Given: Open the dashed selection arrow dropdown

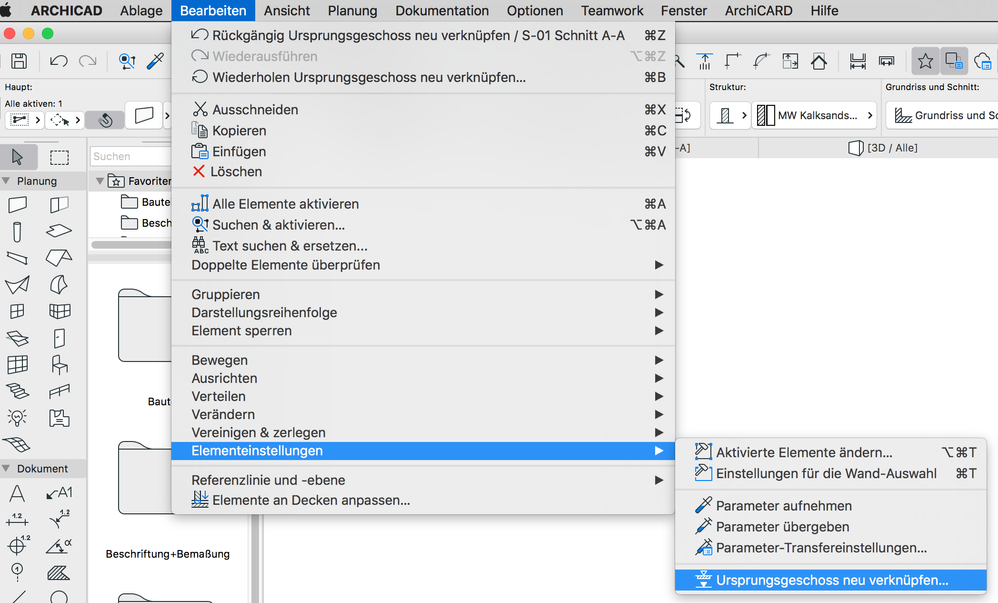Looking at the screenshot, I should point(65,120).
